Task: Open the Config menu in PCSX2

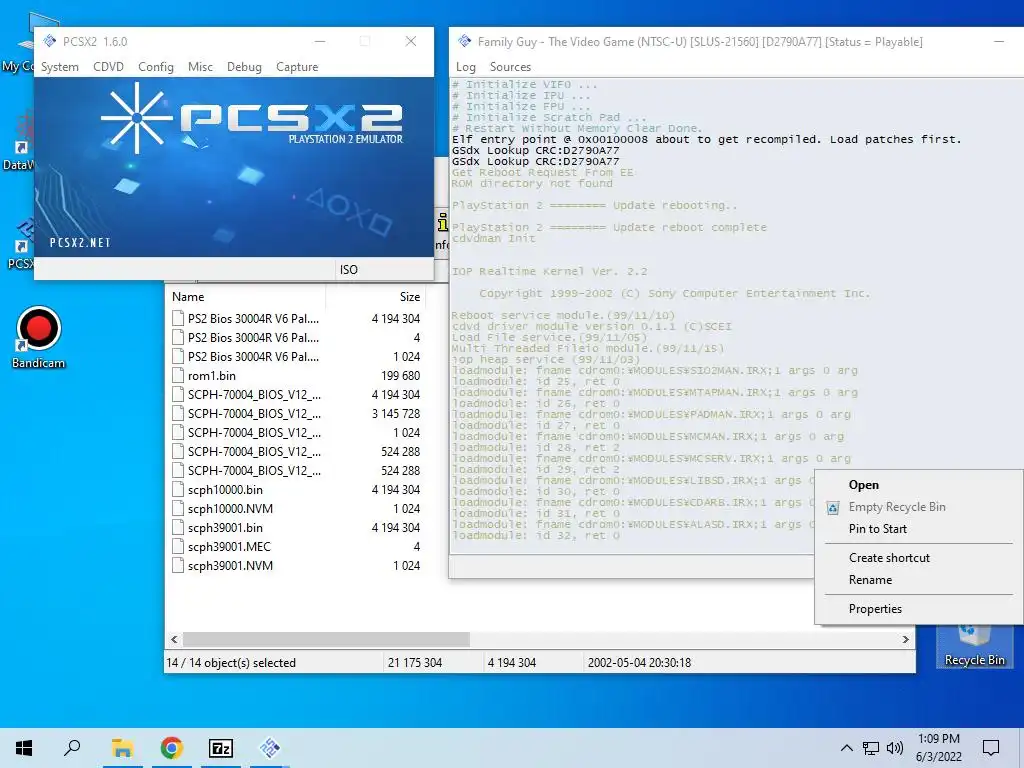Action: point(155,67)
